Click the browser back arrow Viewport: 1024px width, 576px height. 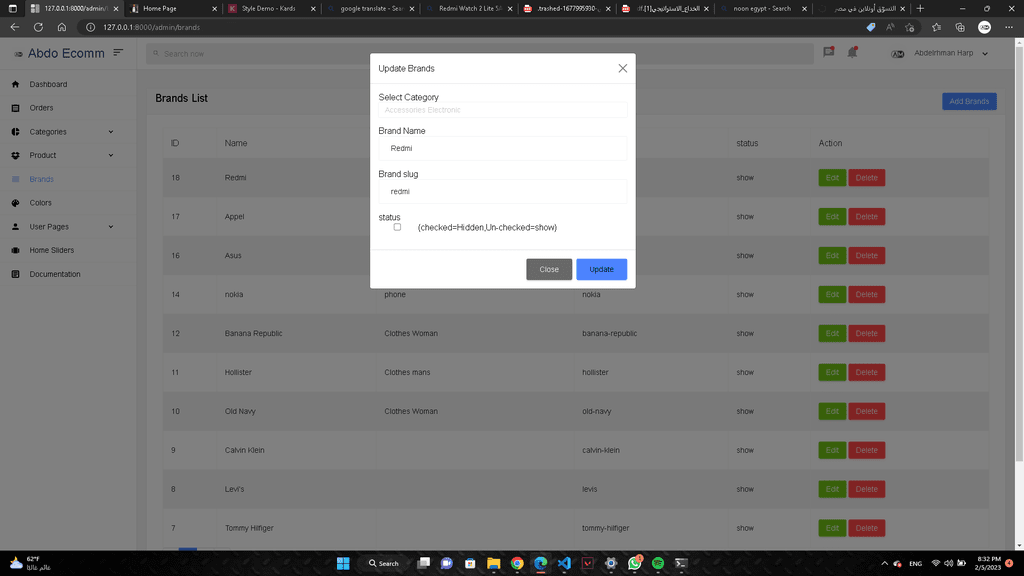pos(14,27)
